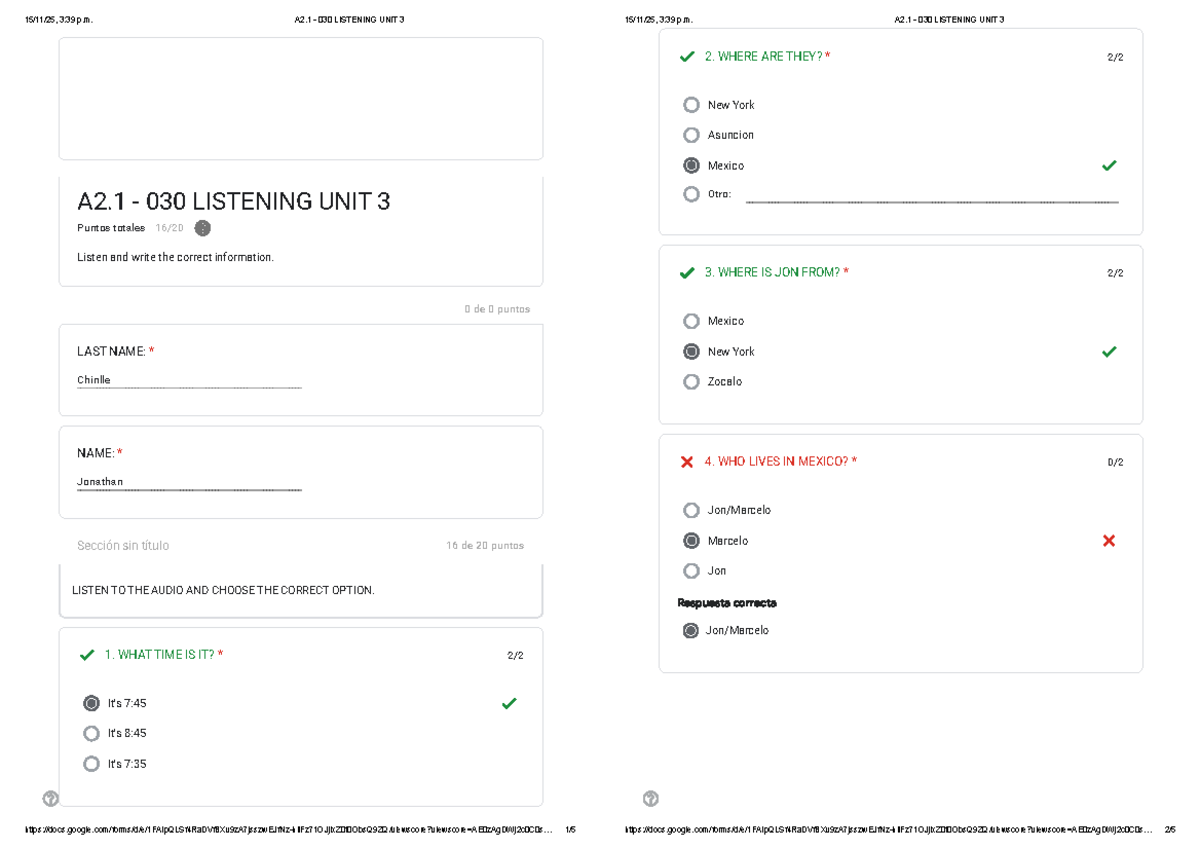The image size is (1200, 849).
Task: Click the 16/20 score link
Action: click(167, 228)
